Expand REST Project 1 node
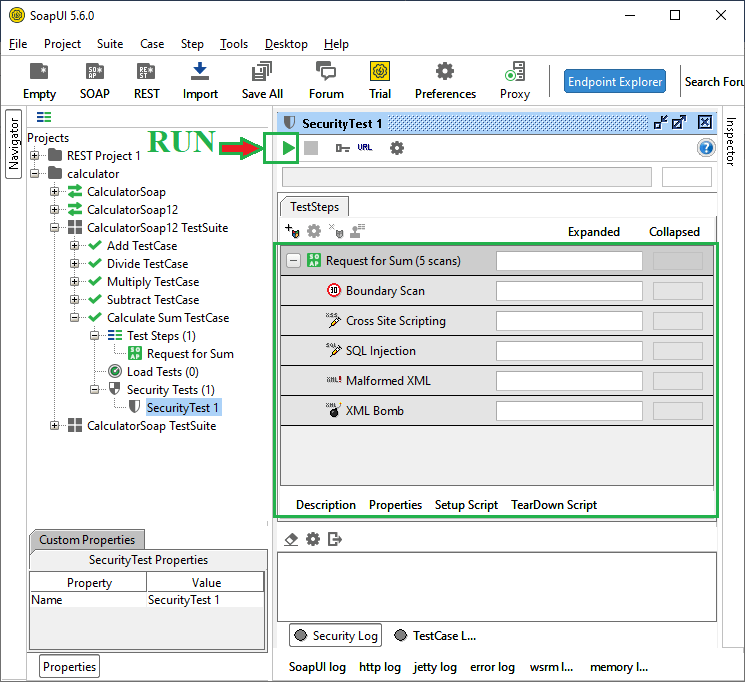745x682 pixels. point(35,155)
